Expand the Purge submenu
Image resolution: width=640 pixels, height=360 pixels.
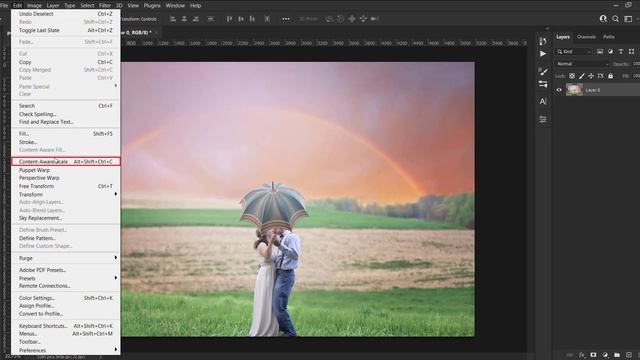(x=65, y=258)
